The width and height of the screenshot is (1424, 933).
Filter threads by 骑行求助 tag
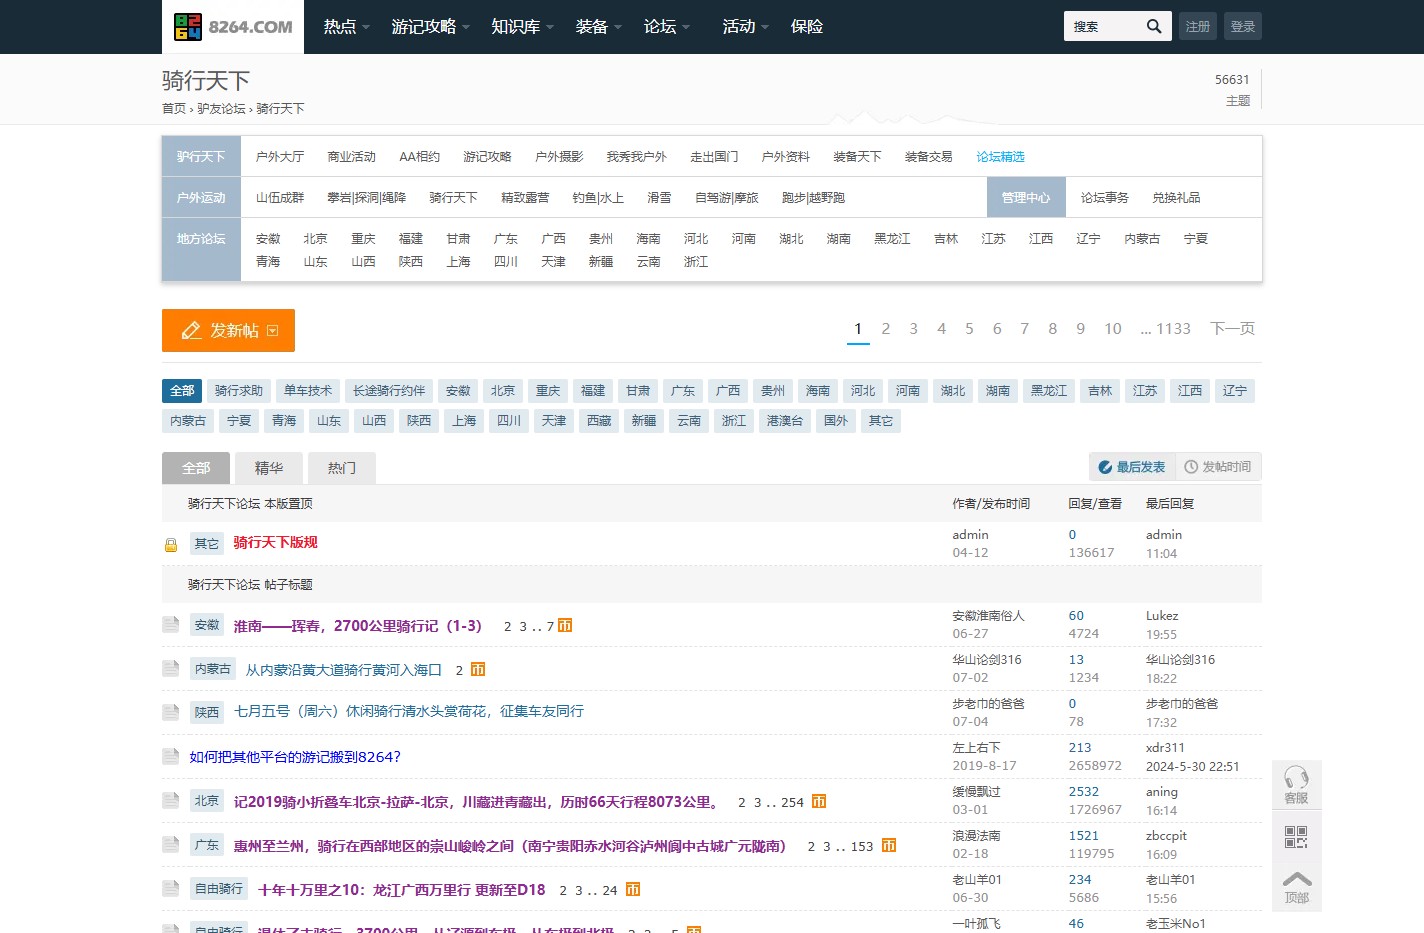coord(239,391)
